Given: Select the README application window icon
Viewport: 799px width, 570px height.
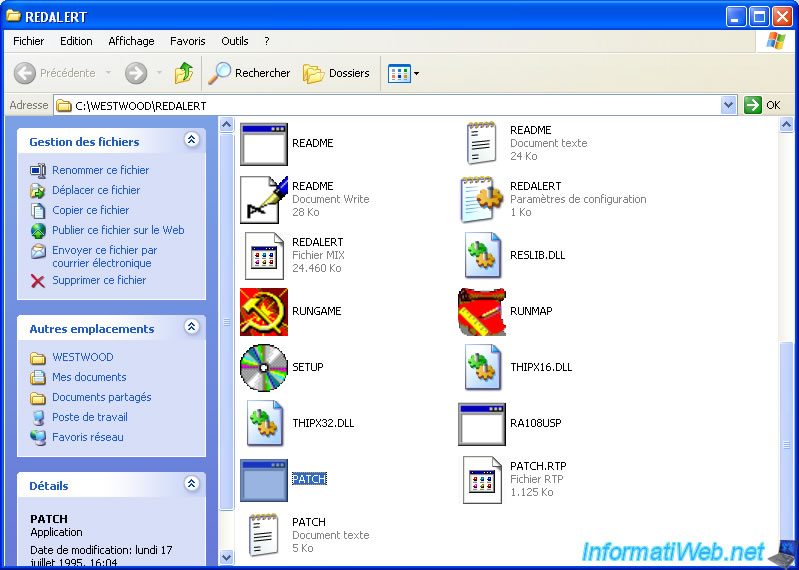Looking at the screenshot, I should [x=263, y=144].
